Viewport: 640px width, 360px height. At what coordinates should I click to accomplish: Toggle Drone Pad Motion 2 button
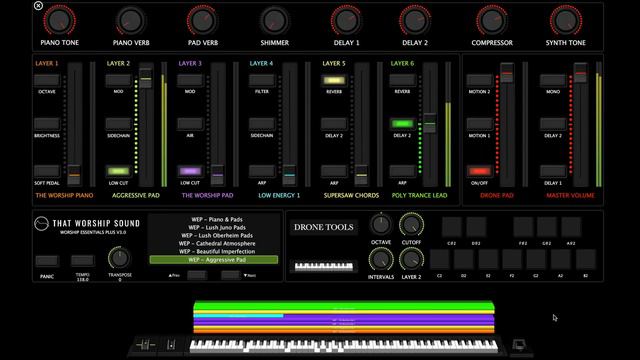(x=479, y=80)
